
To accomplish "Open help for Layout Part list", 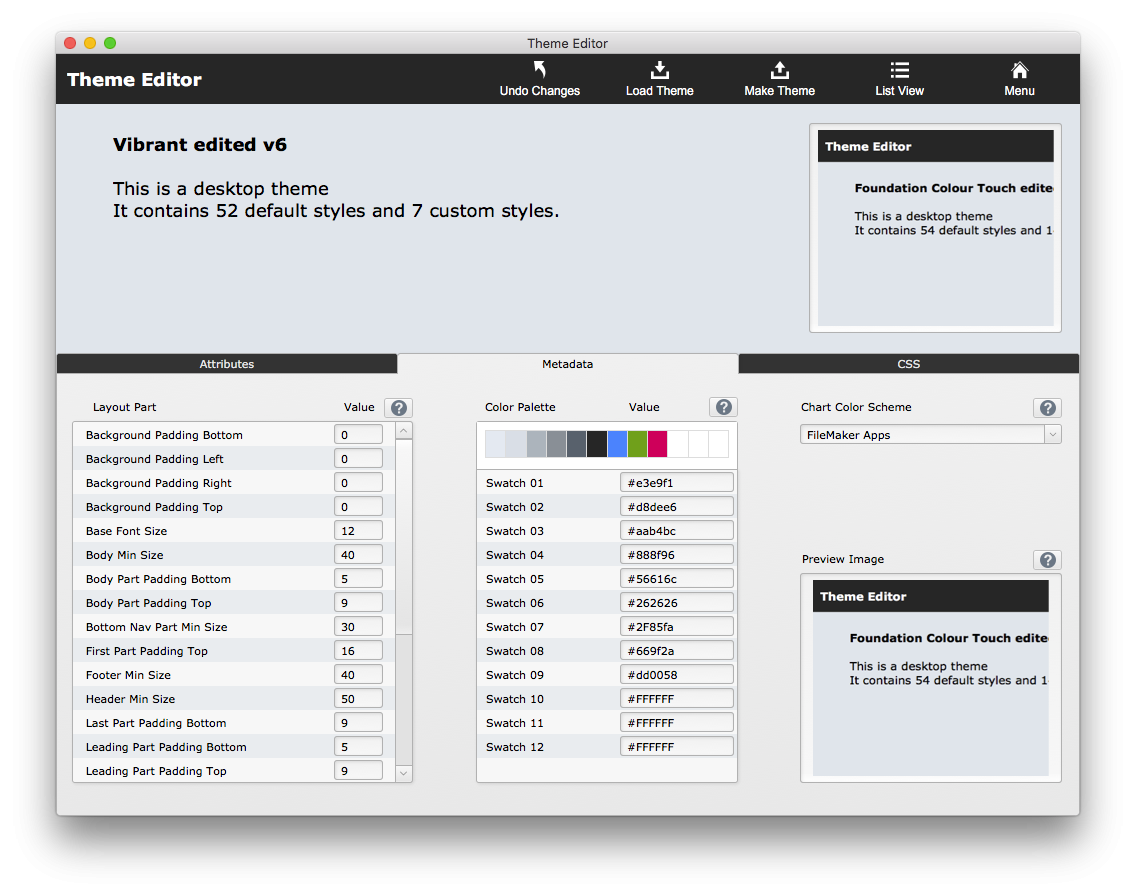I will [398, 407].
